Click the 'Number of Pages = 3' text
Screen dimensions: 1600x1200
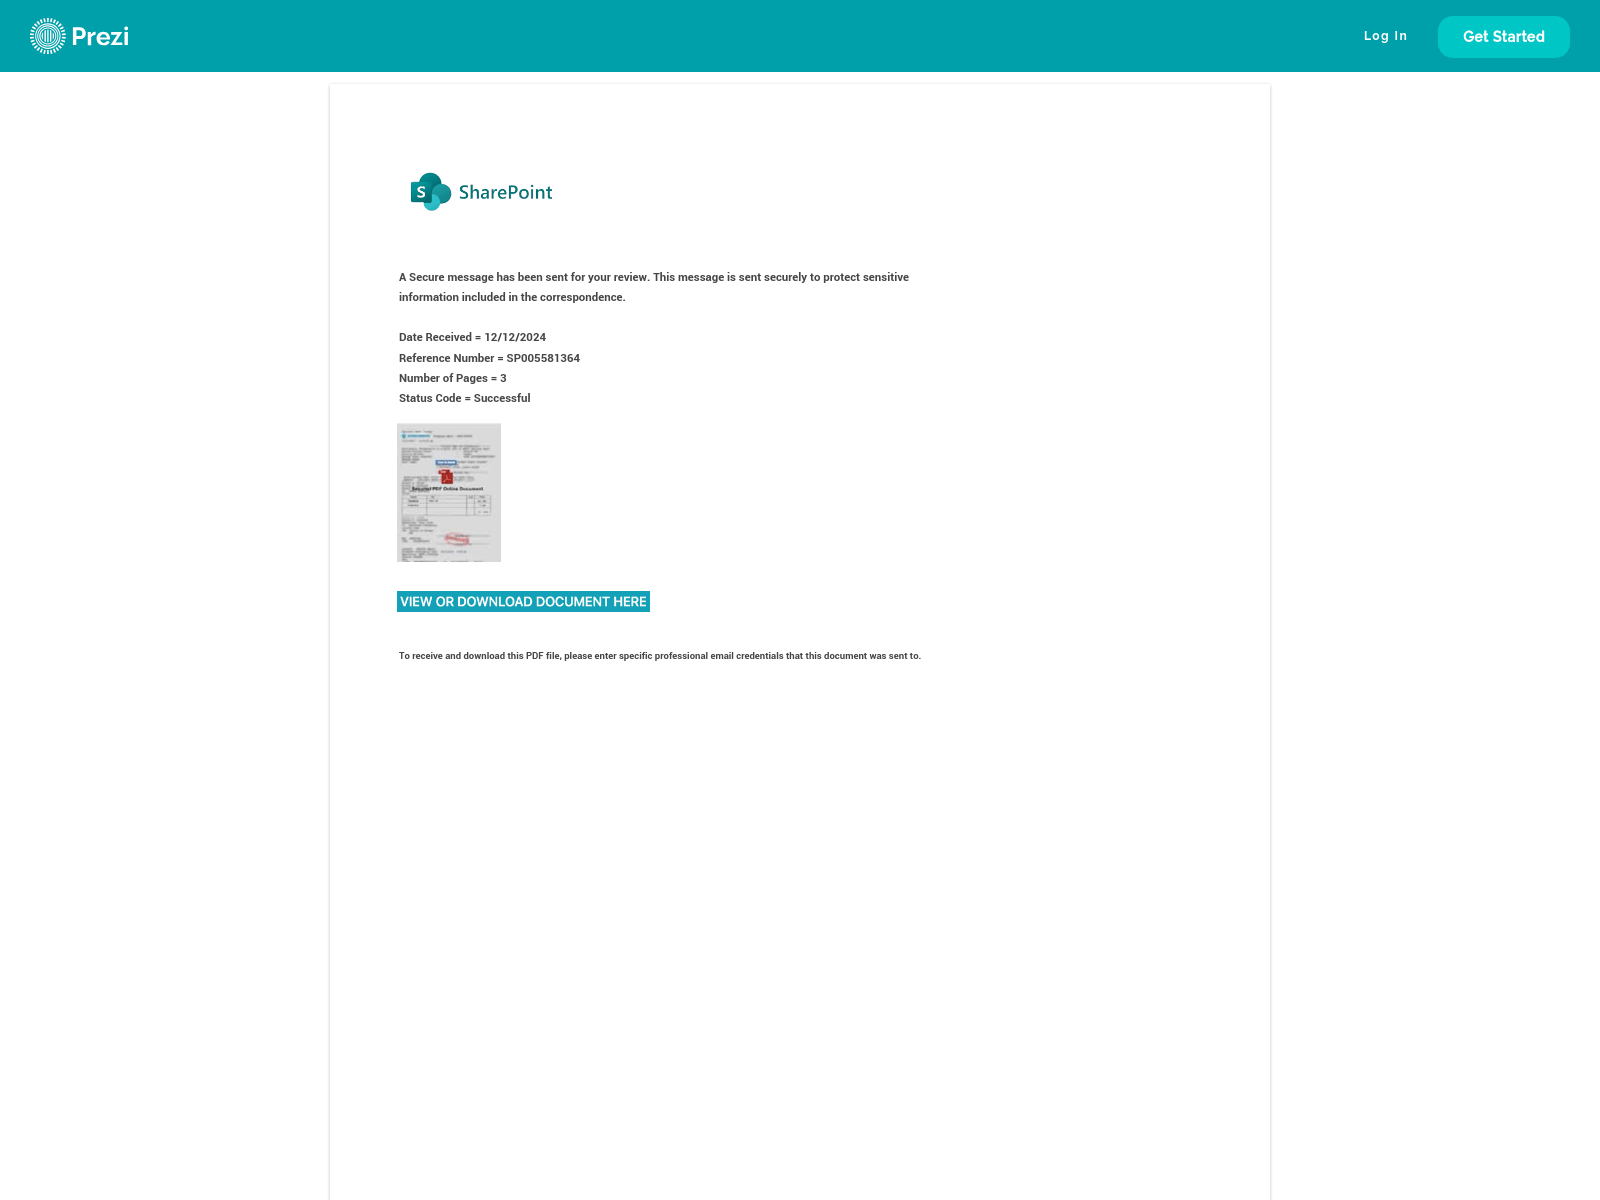pos(452,378)
